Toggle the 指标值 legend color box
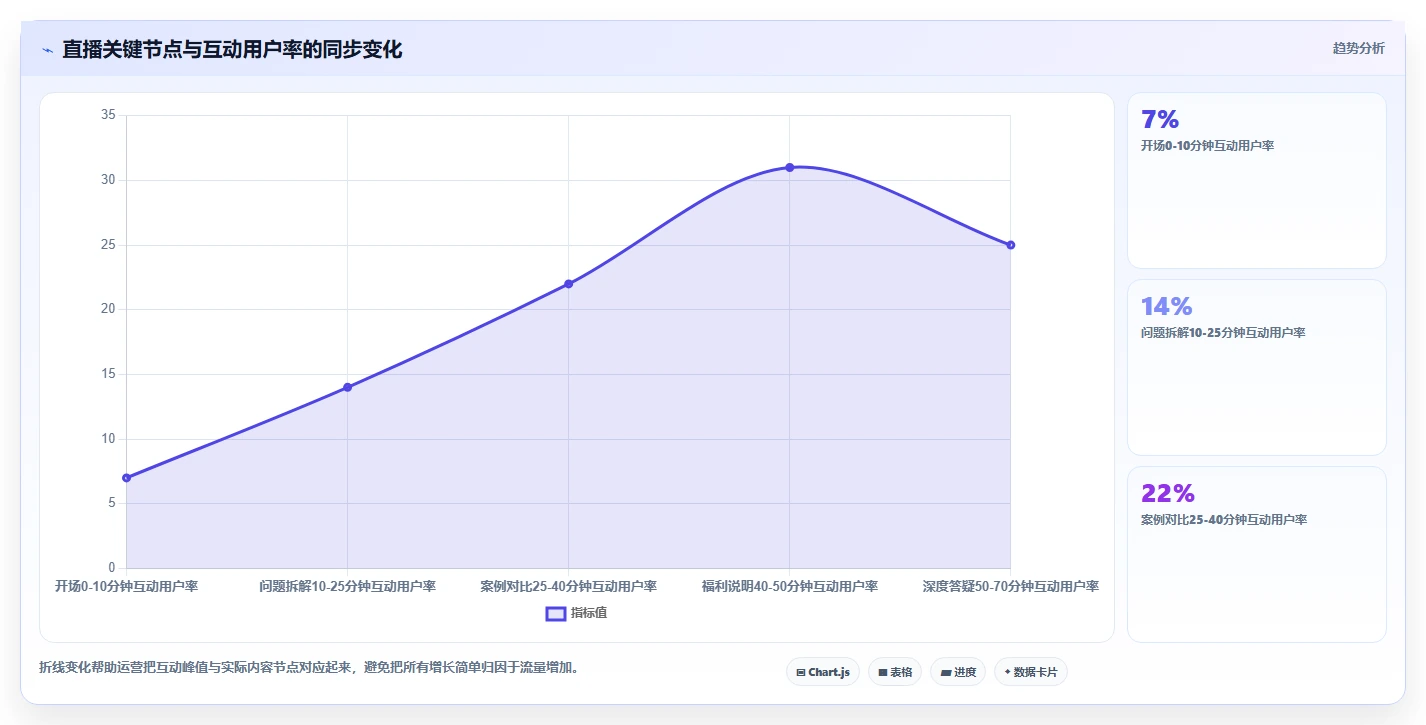This screenshot has width=1426, height=725. tap(556, 613)
